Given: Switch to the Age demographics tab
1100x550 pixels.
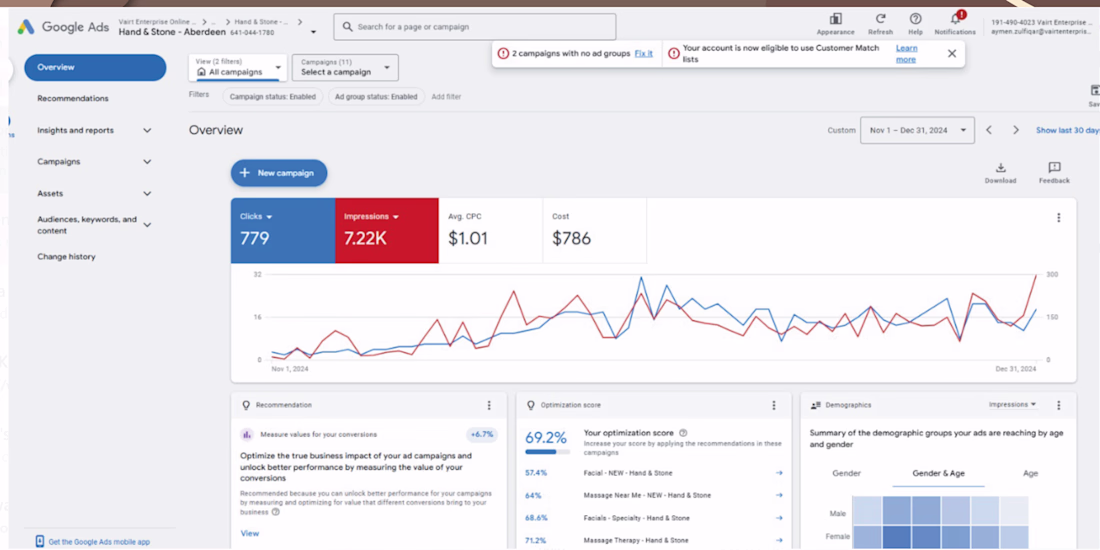Looking at the screenshot, I should 1030,474.
